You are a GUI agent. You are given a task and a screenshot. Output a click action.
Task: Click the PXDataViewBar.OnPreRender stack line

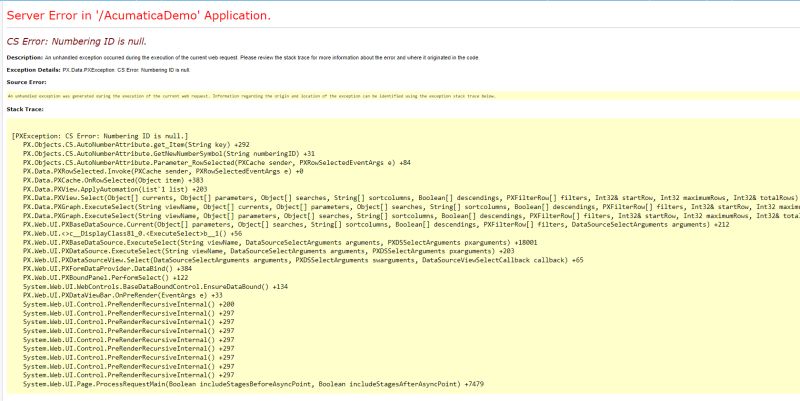pos(123,295)
